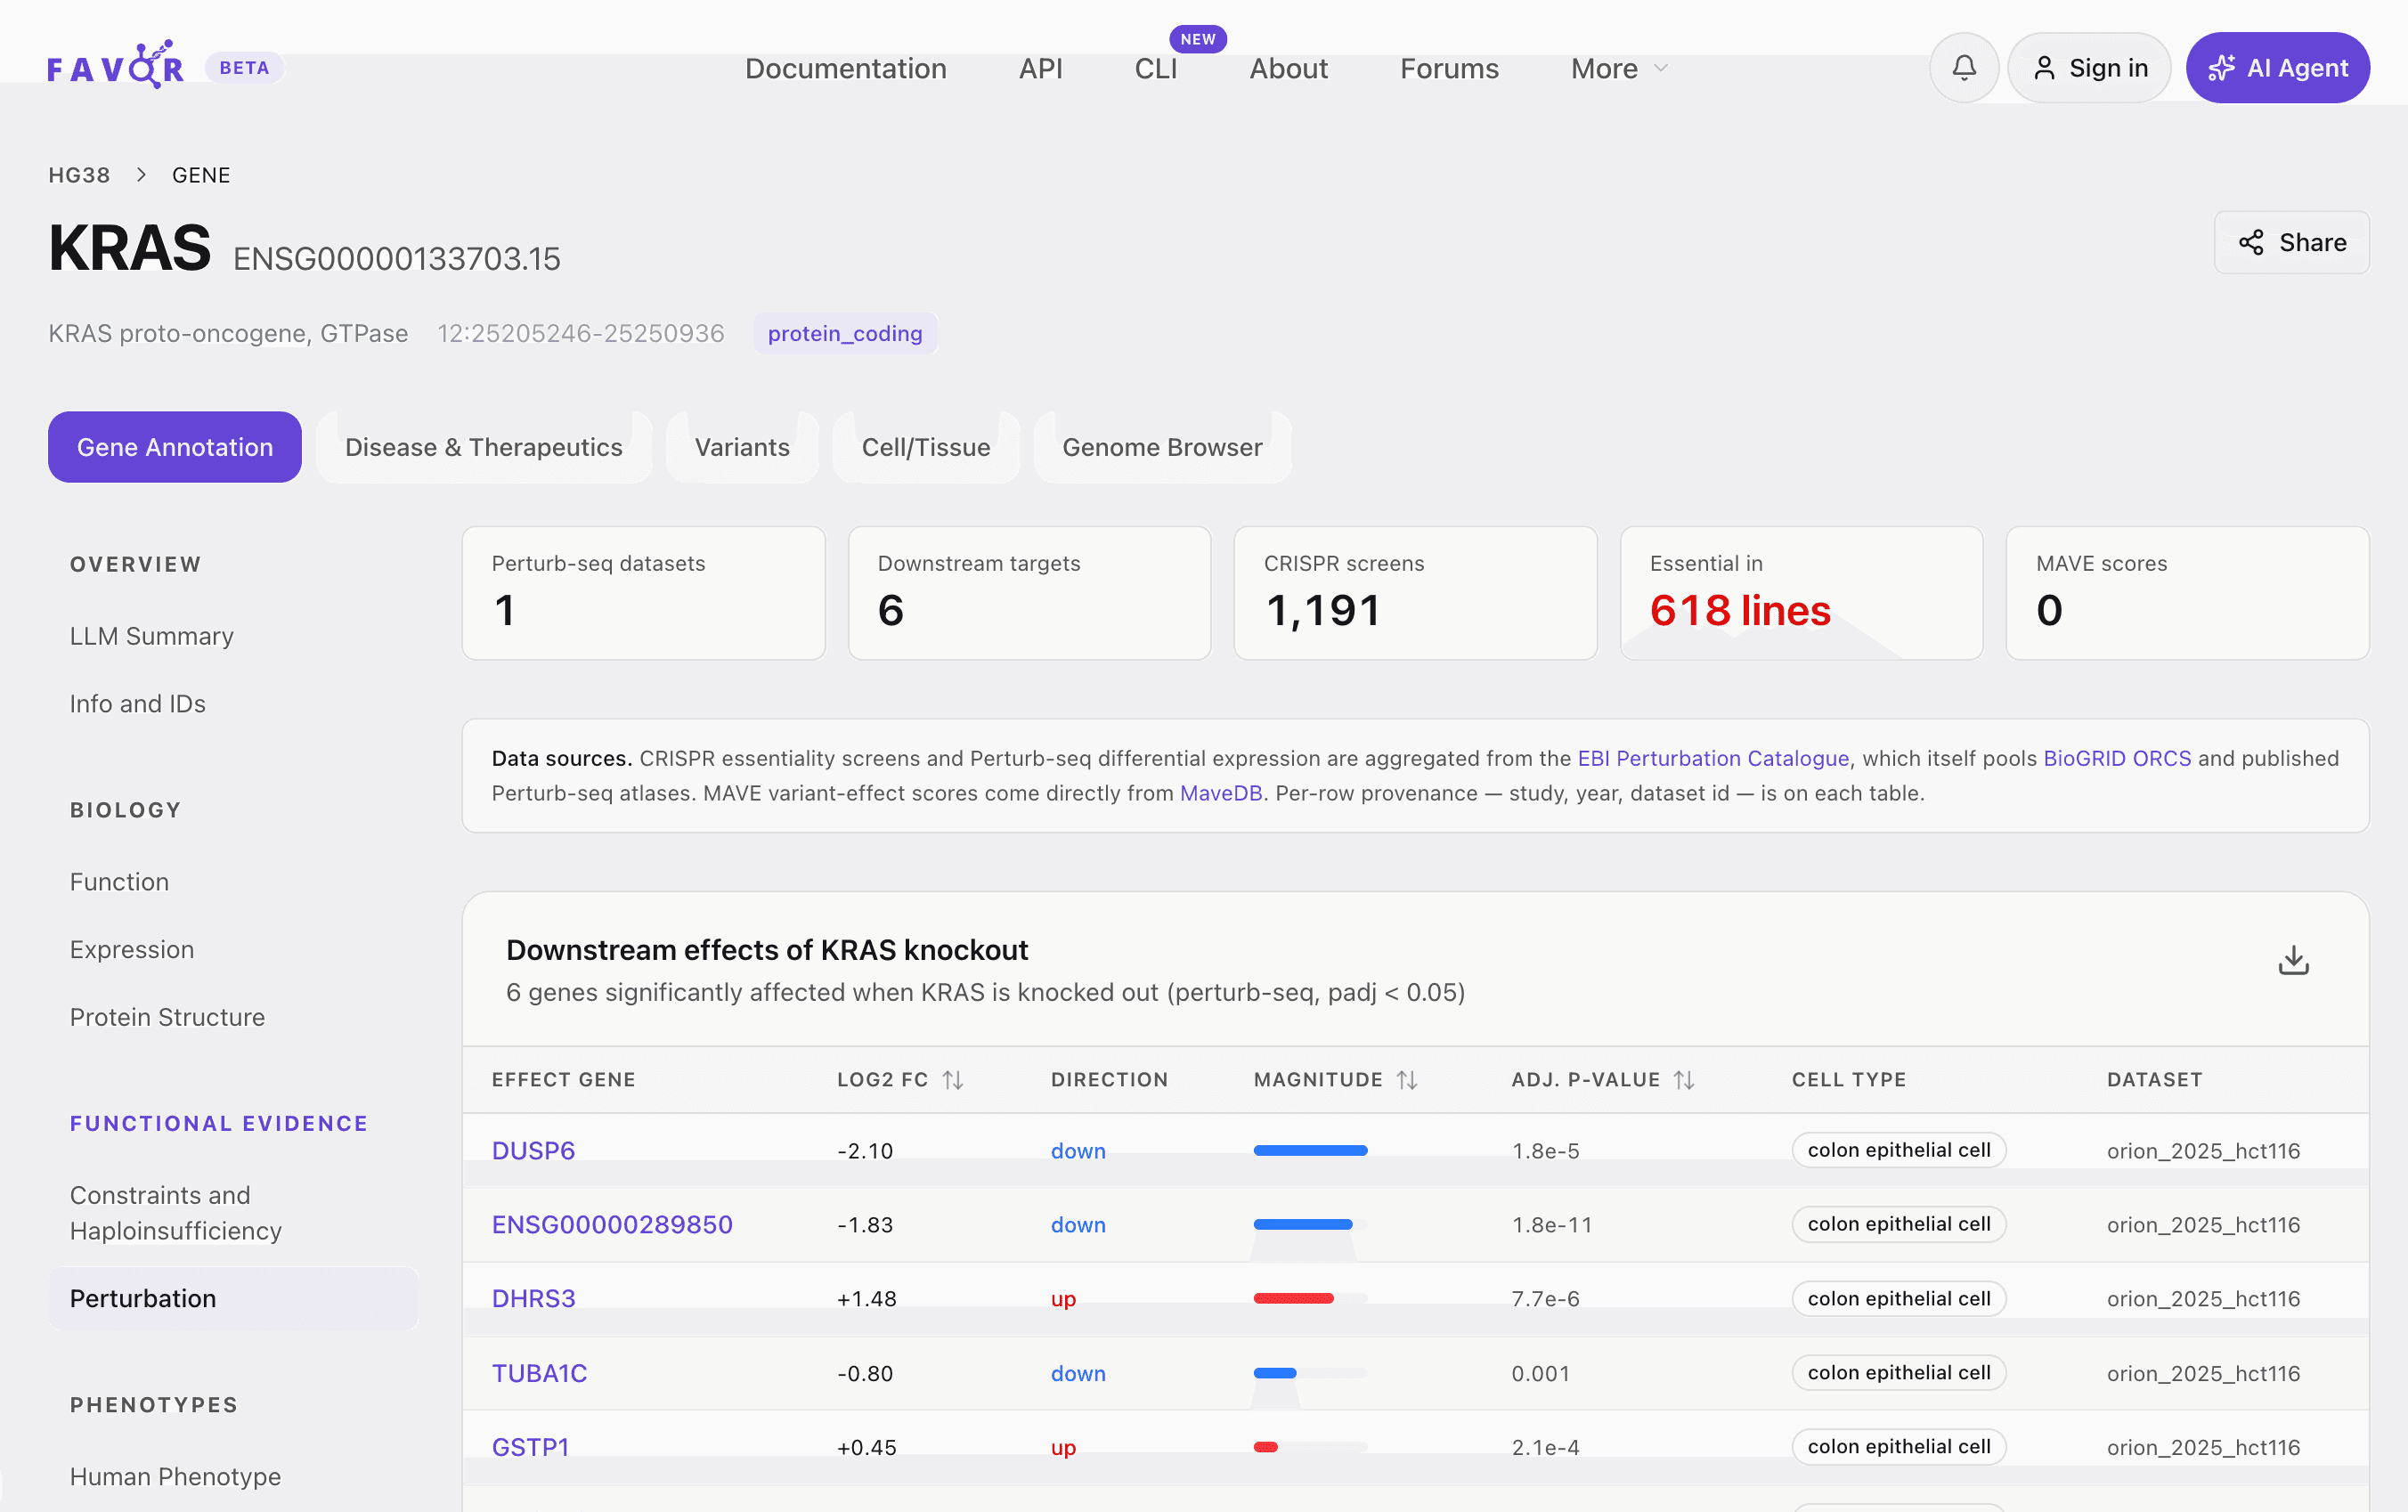The width and height of the screenshot is (2408, 1512).
Task: Click the Perturb-seq datasets card
Action: pyautogui.click(x=643, y=593)
